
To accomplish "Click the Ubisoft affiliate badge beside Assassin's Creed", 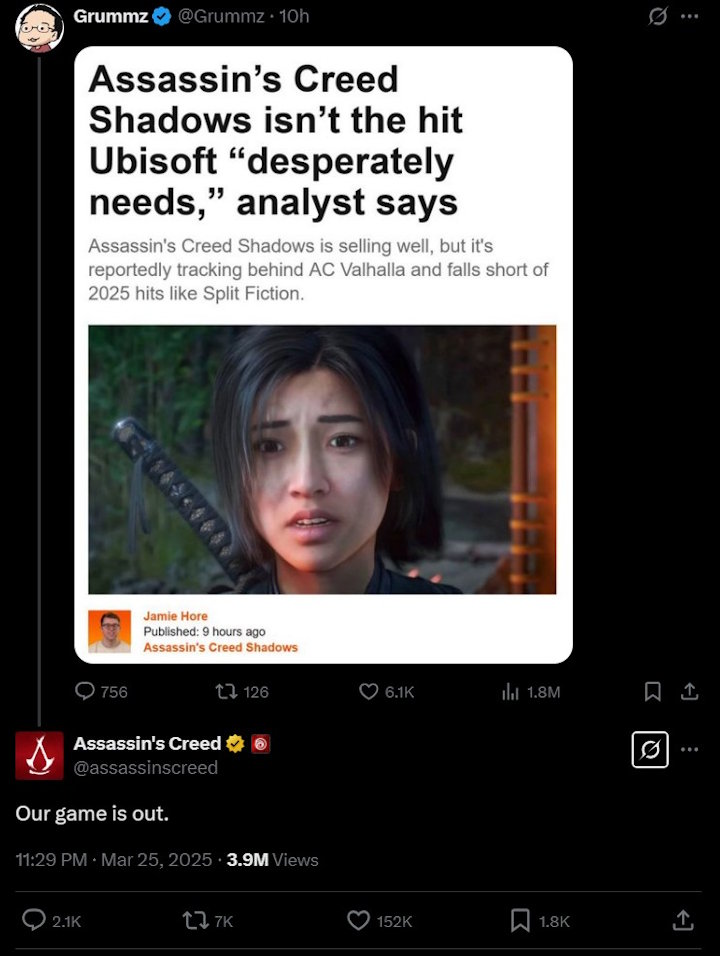I will [260, 744].
